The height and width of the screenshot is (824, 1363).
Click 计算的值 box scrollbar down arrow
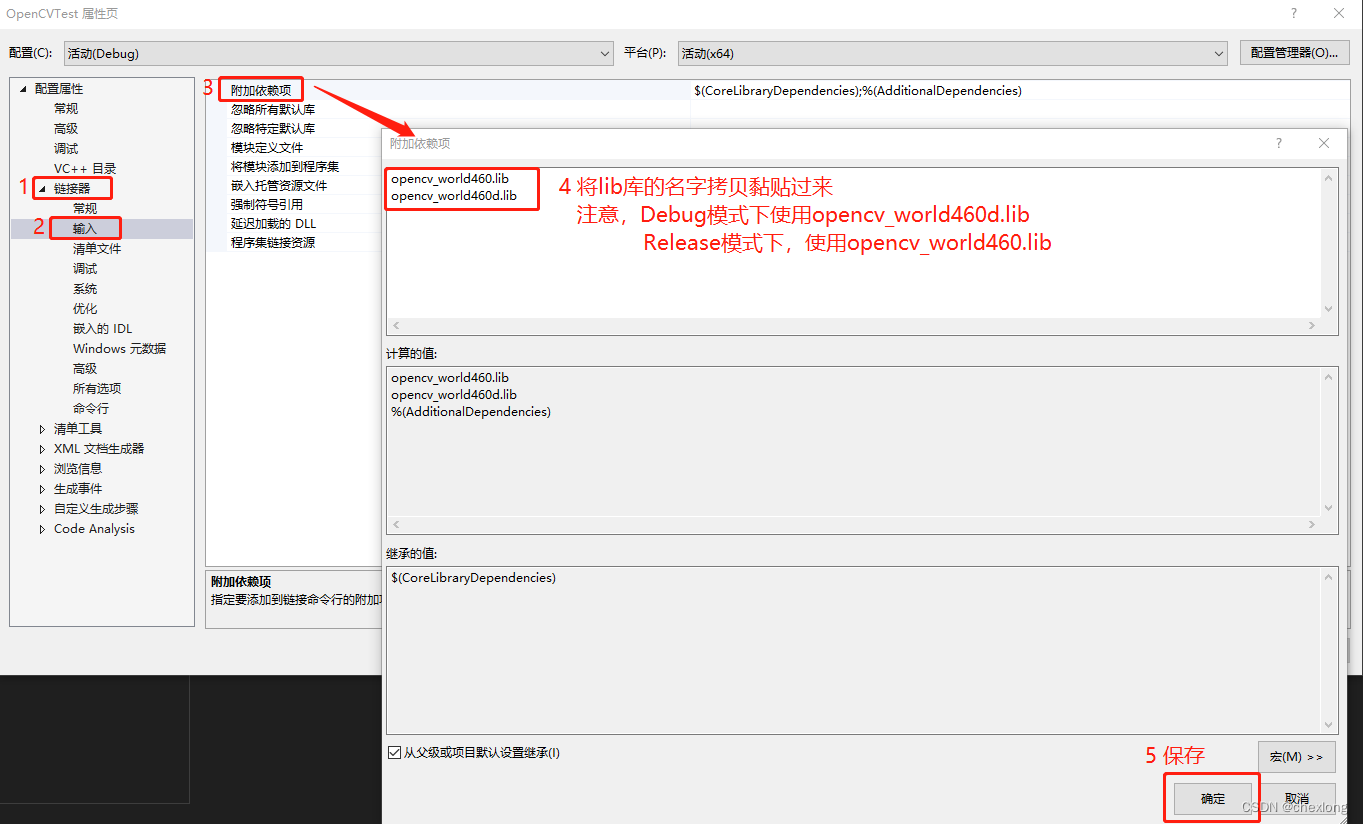[x=1329, y=508]
